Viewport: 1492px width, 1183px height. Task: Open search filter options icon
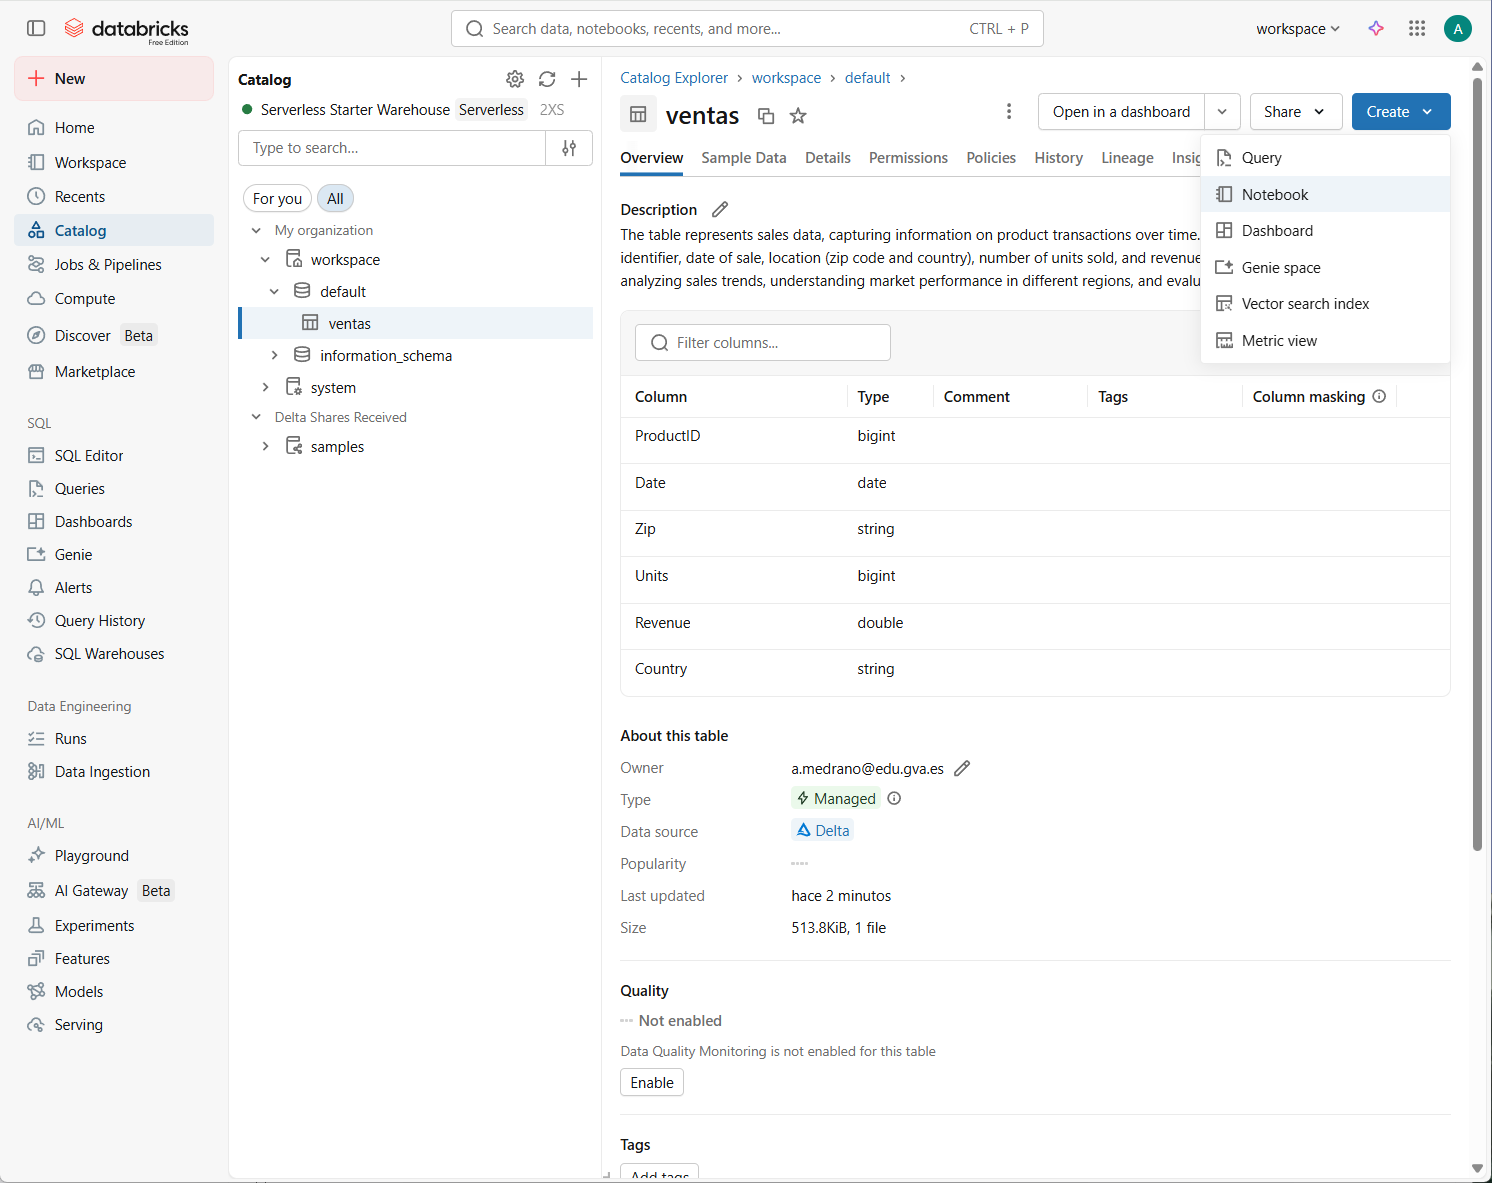(569, 148)
